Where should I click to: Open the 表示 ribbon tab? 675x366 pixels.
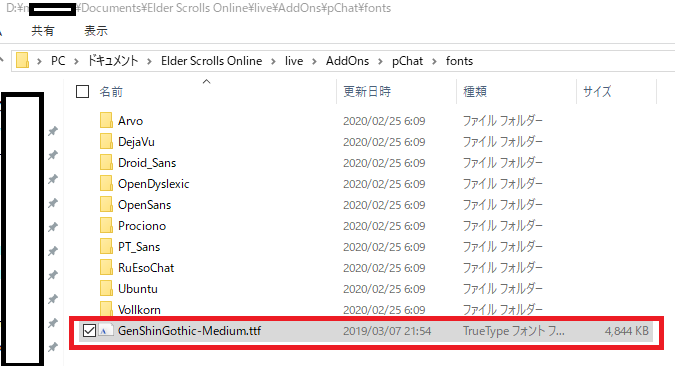coord(96,31)
